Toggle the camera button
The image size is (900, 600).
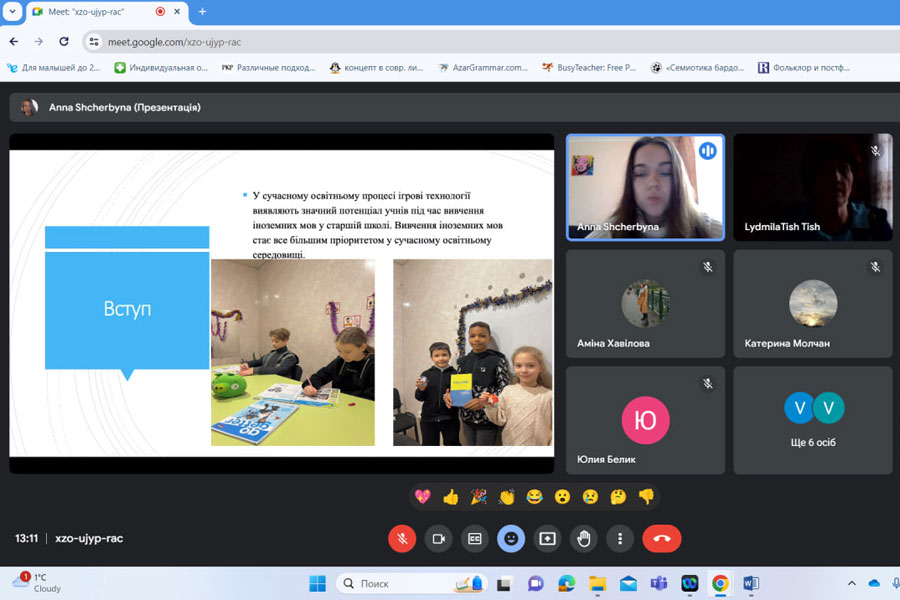click(439, 539)
